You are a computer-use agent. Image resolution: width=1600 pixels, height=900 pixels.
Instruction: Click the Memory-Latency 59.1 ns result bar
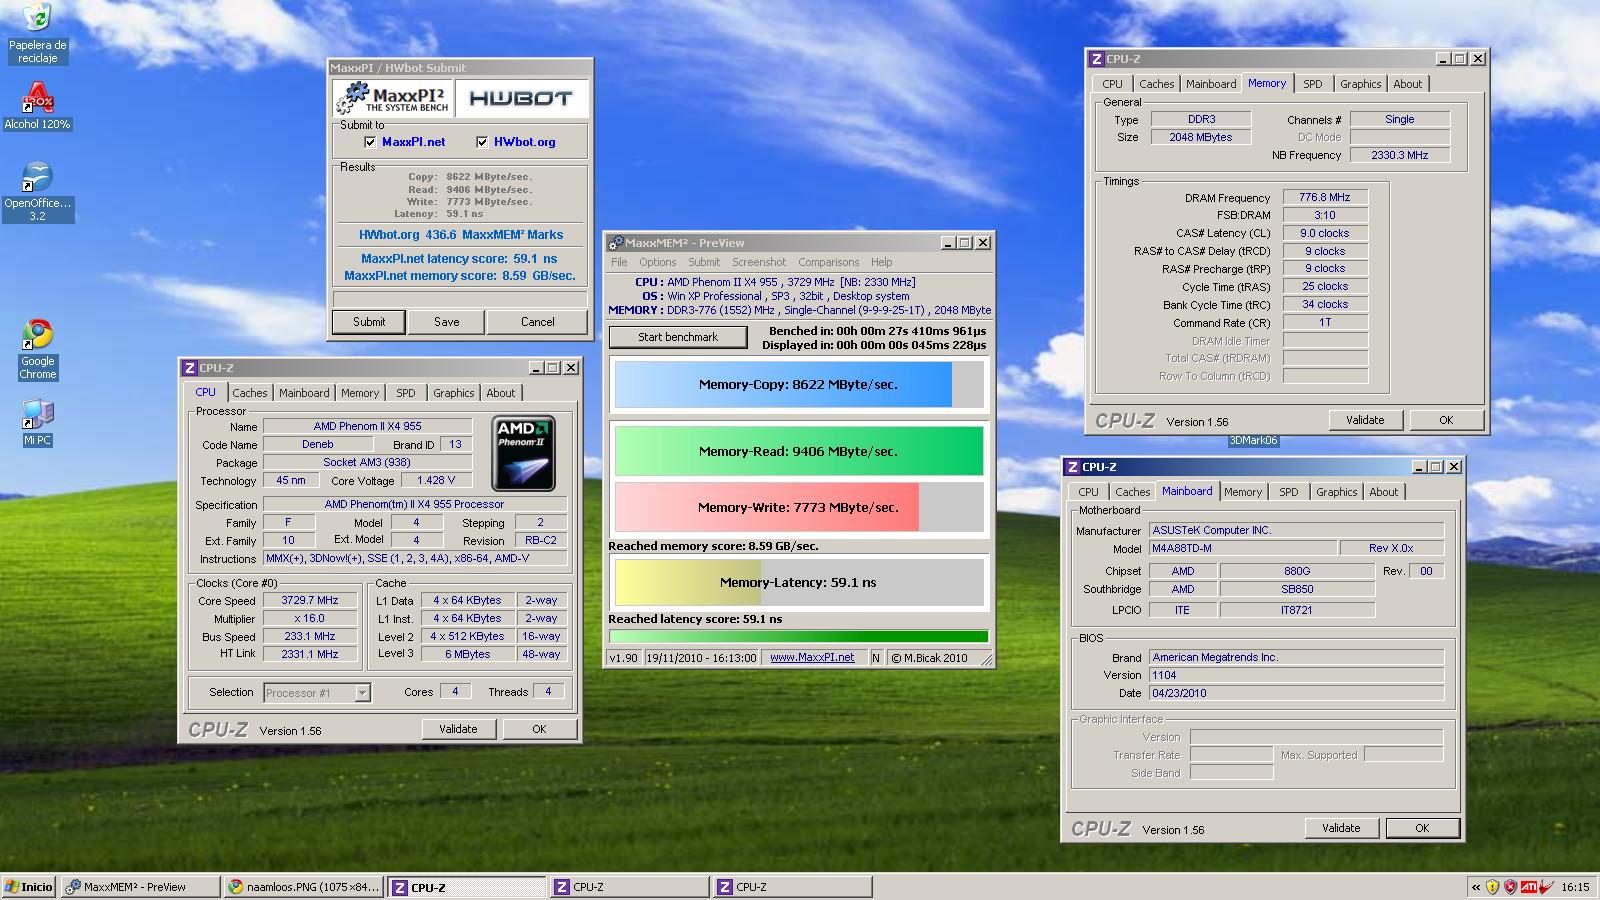click(x=798, y=582)
